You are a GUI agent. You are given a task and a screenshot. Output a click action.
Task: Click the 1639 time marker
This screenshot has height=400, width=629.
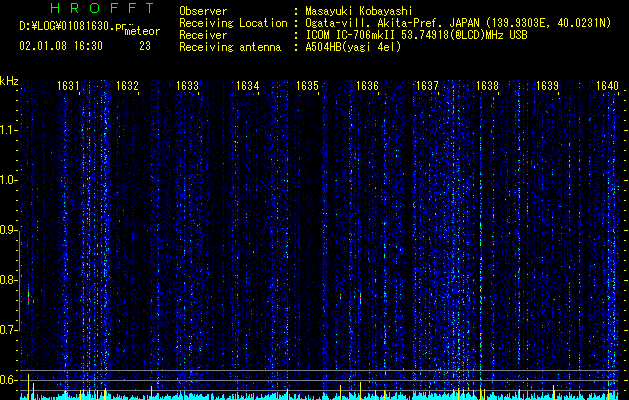(548, 86)
